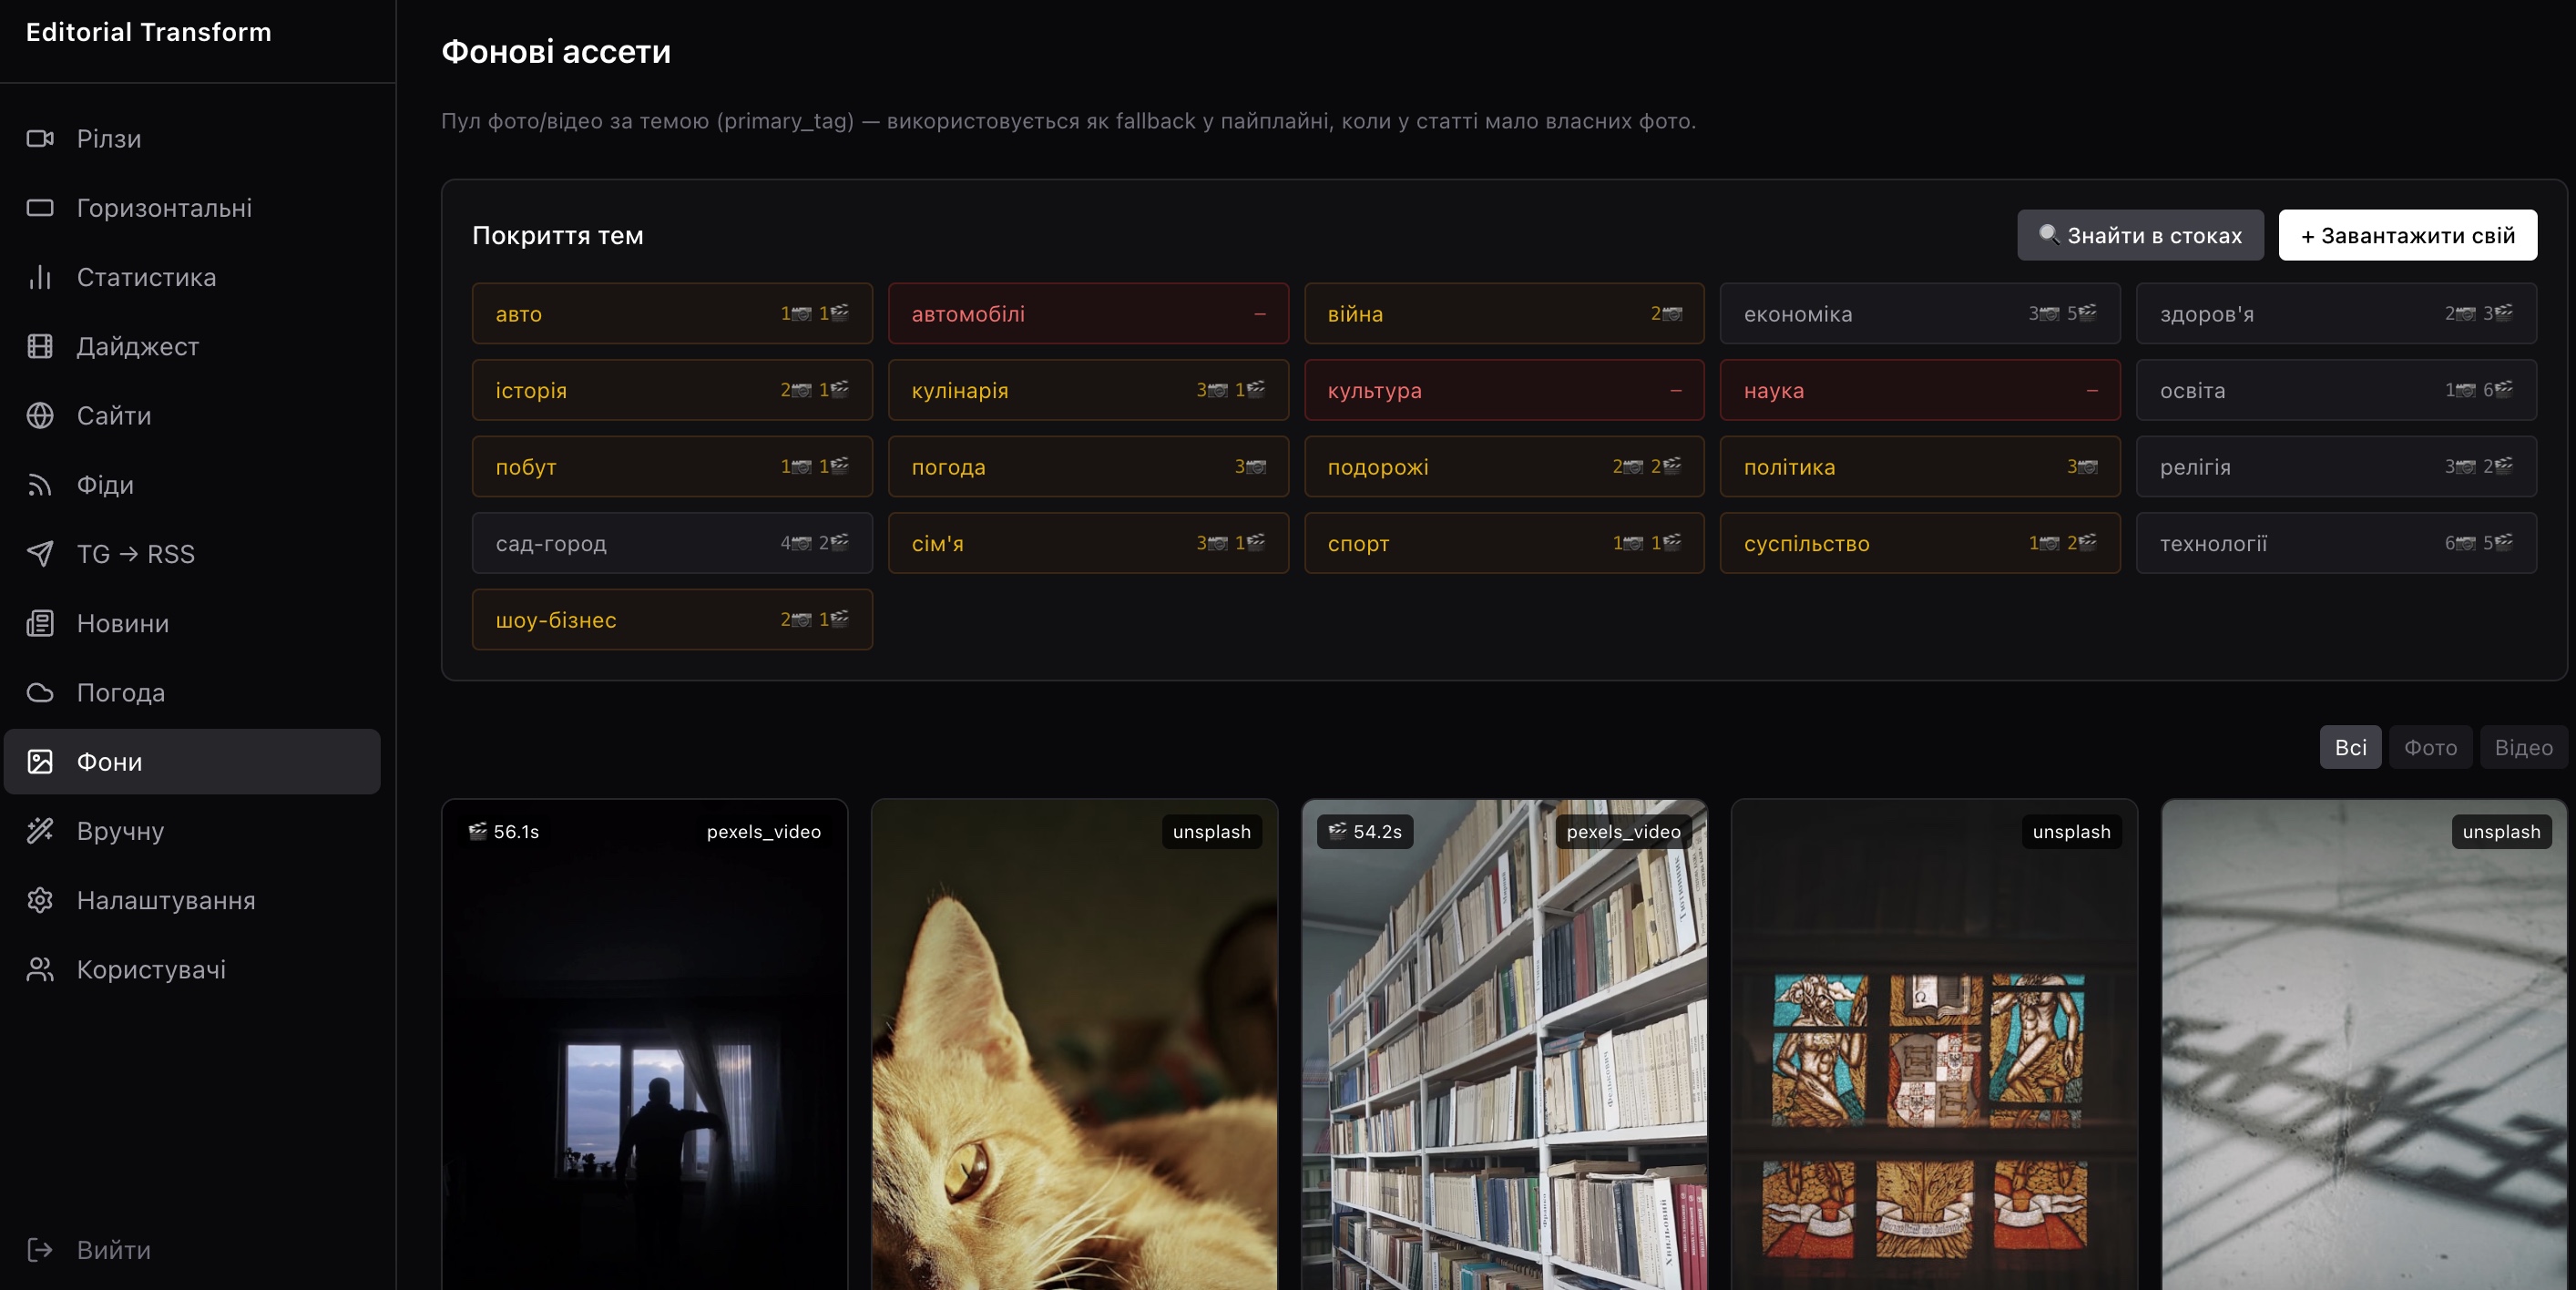Select the економіка topic chip
The height and width of the screenshot is (1290, 2576).
1920,313
